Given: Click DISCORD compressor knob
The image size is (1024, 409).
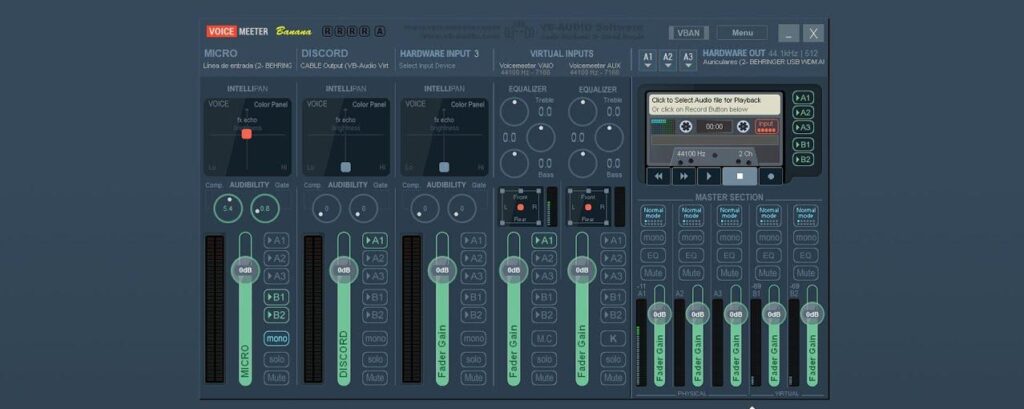Looking at the screenshot, I should 327,208.
